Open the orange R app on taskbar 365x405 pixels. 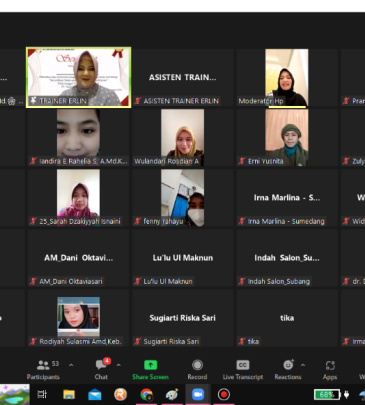tap(120, 395)
